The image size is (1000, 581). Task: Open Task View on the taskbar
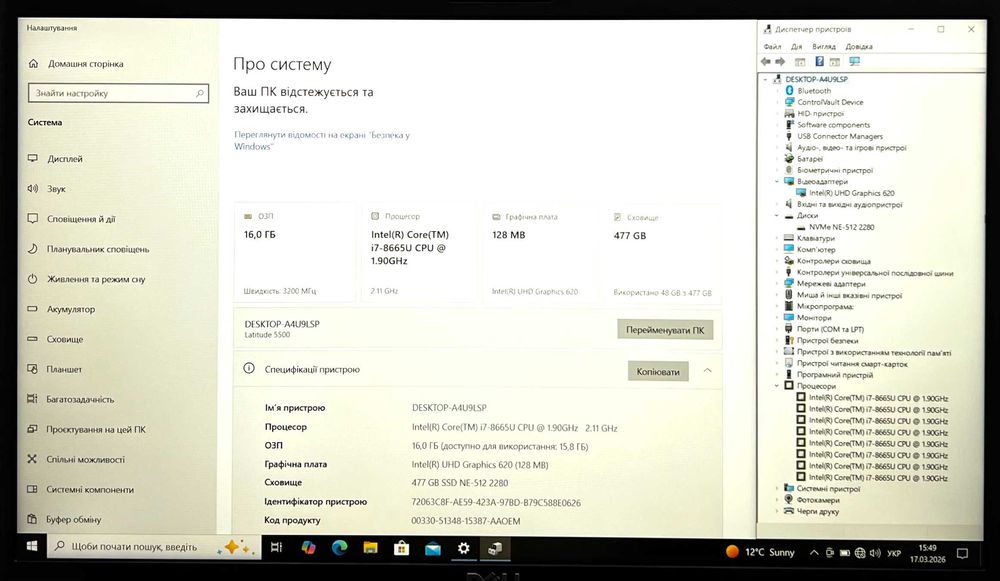(277, 547)
